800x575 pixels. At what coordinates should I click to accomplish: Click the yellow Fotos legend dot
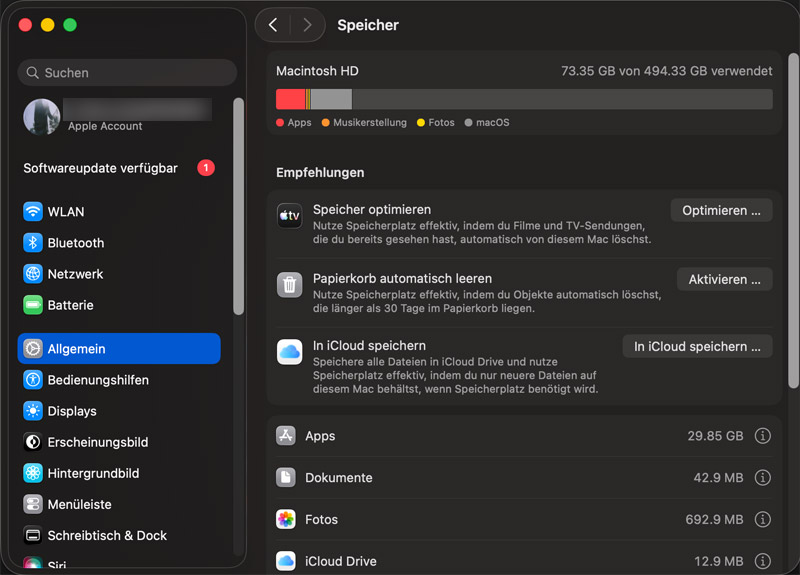pos(420,122)
